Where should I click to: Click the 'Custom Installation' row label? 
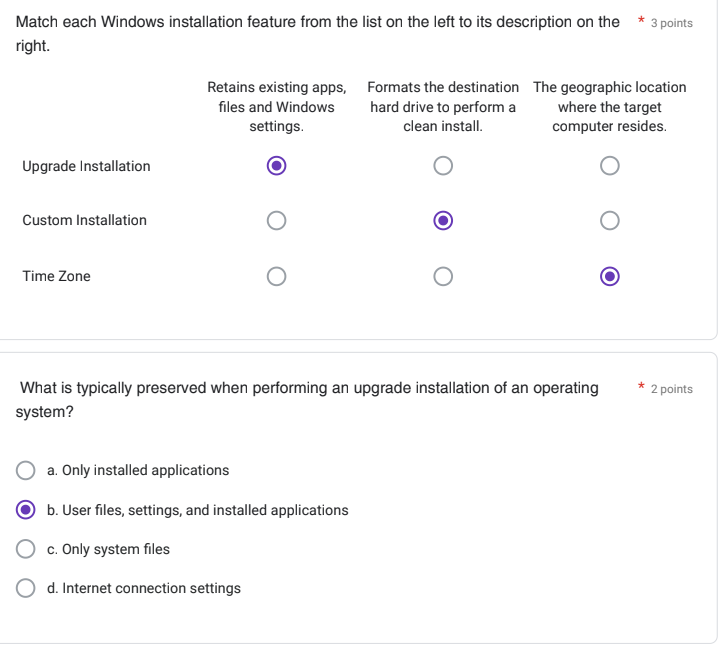coord(84,220)
